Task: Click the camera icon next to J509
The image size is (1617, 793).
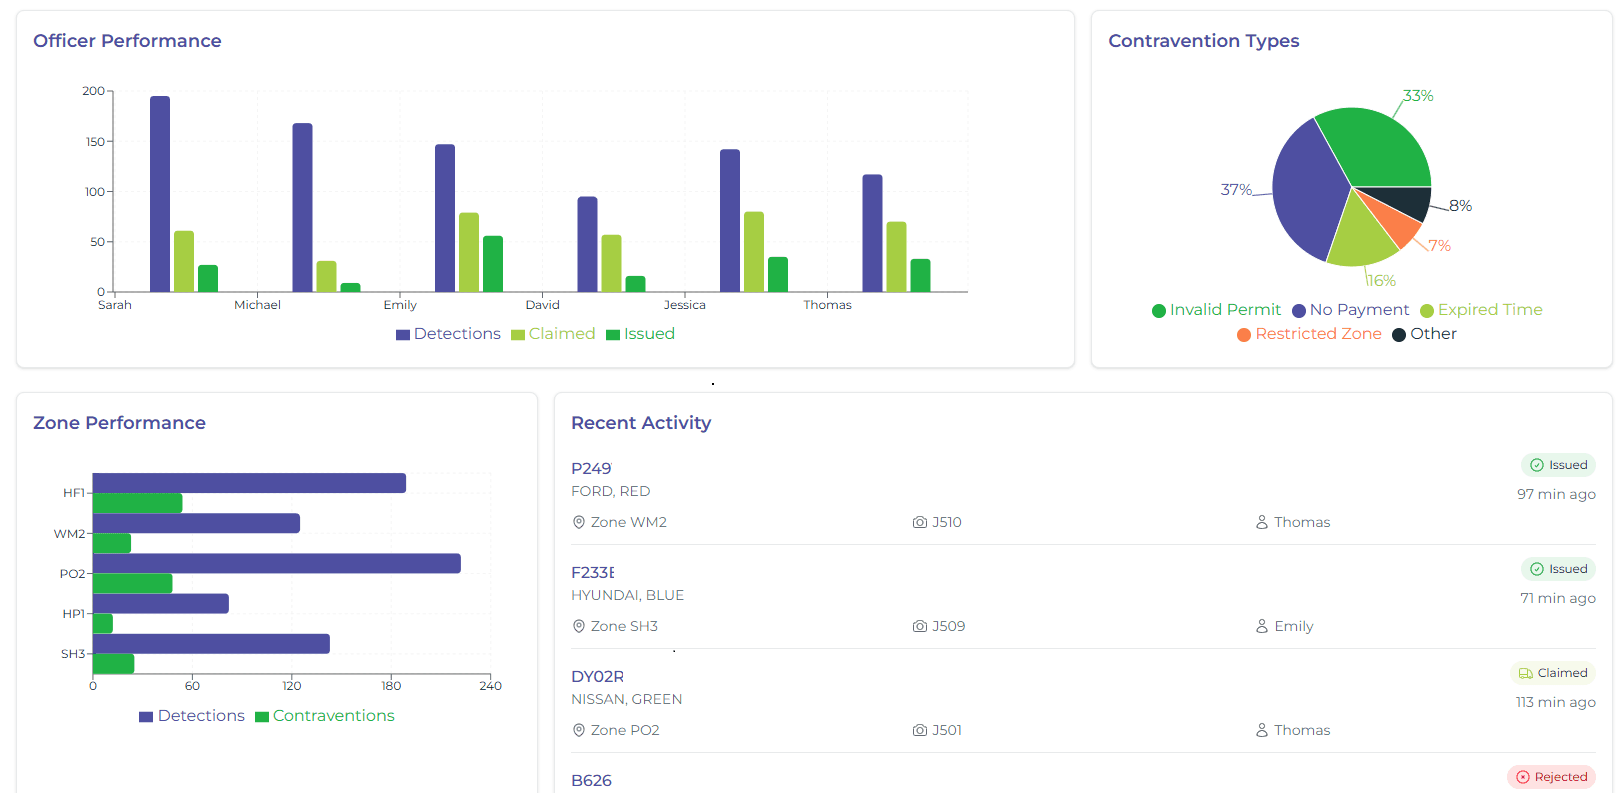Action: 920,626
